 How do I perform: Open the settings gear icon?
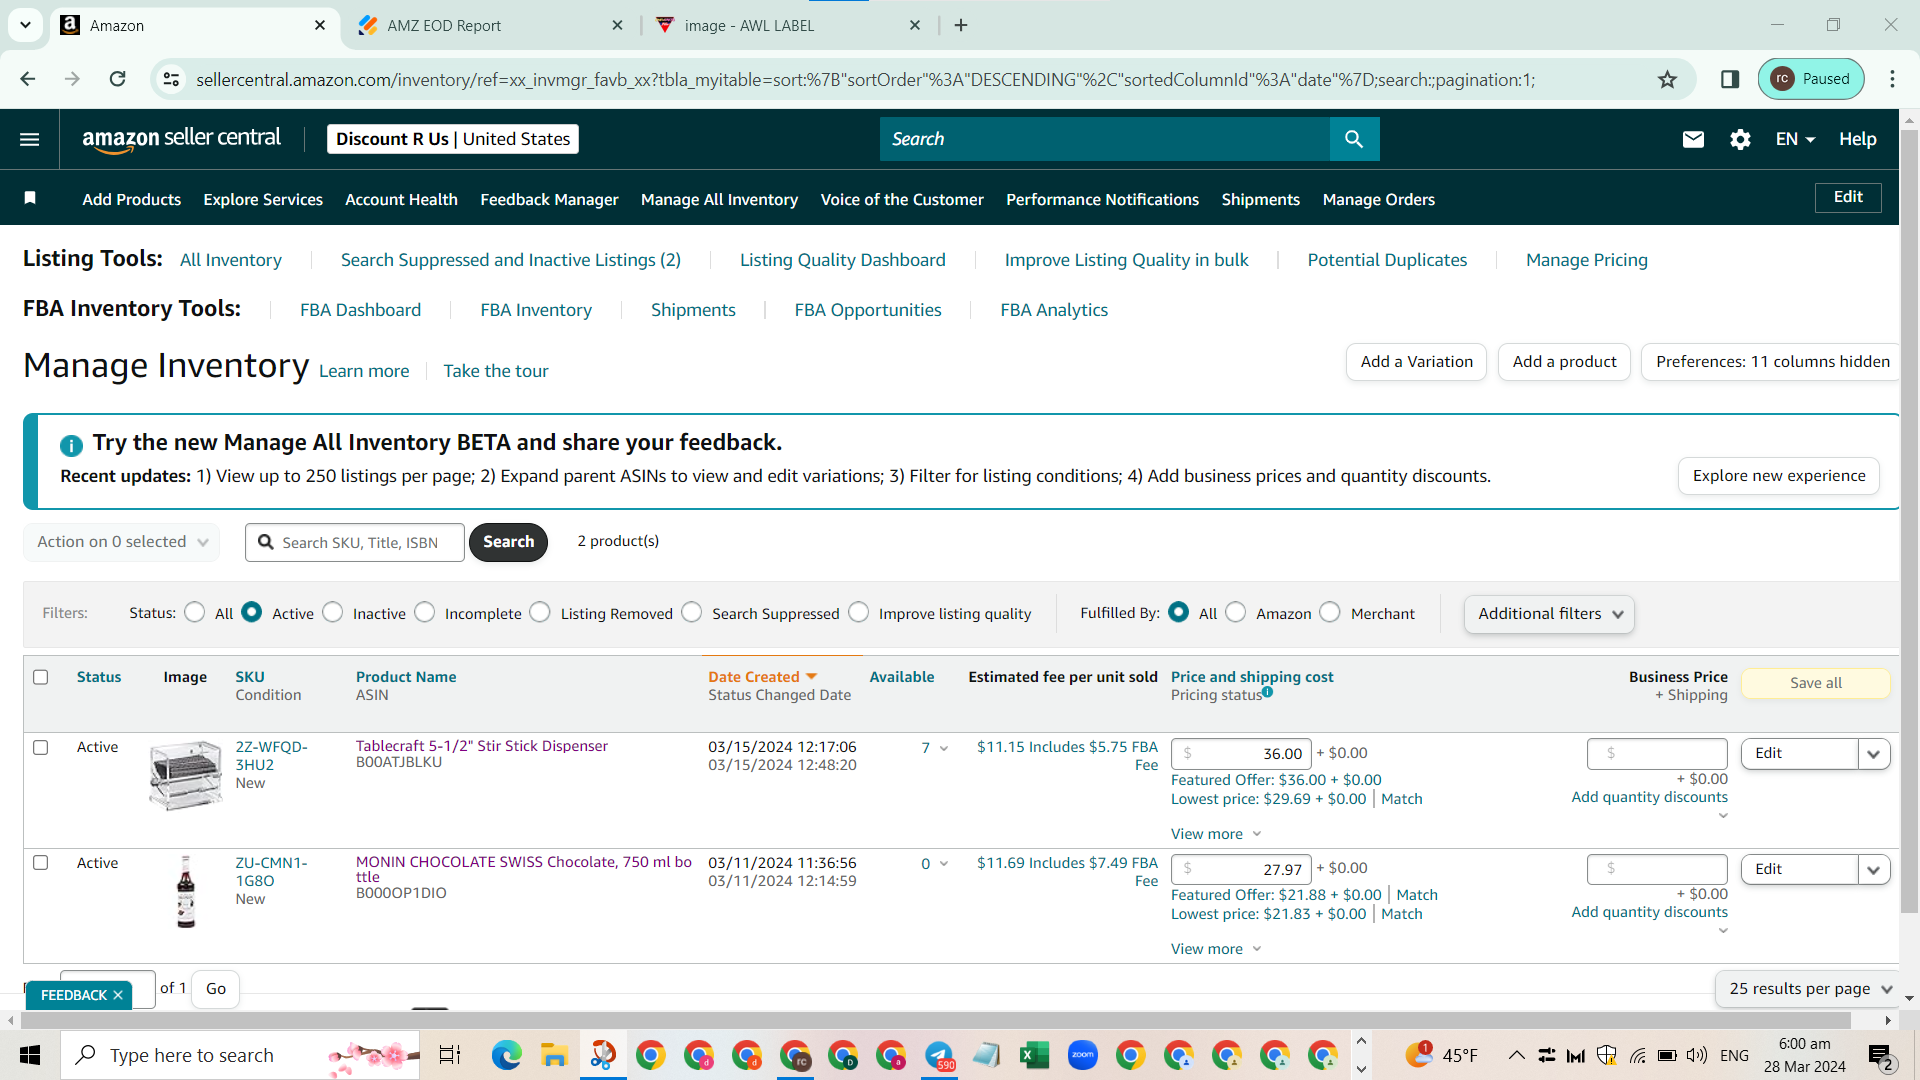(1740, 139)
